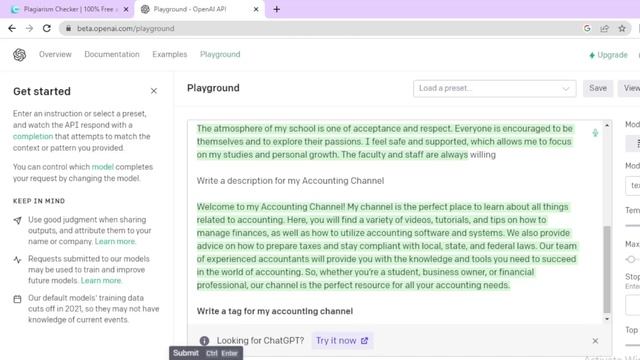640x360 pixels.
Task: Click the share page icon
Action: pyautogui.click(x=604, y=29)
